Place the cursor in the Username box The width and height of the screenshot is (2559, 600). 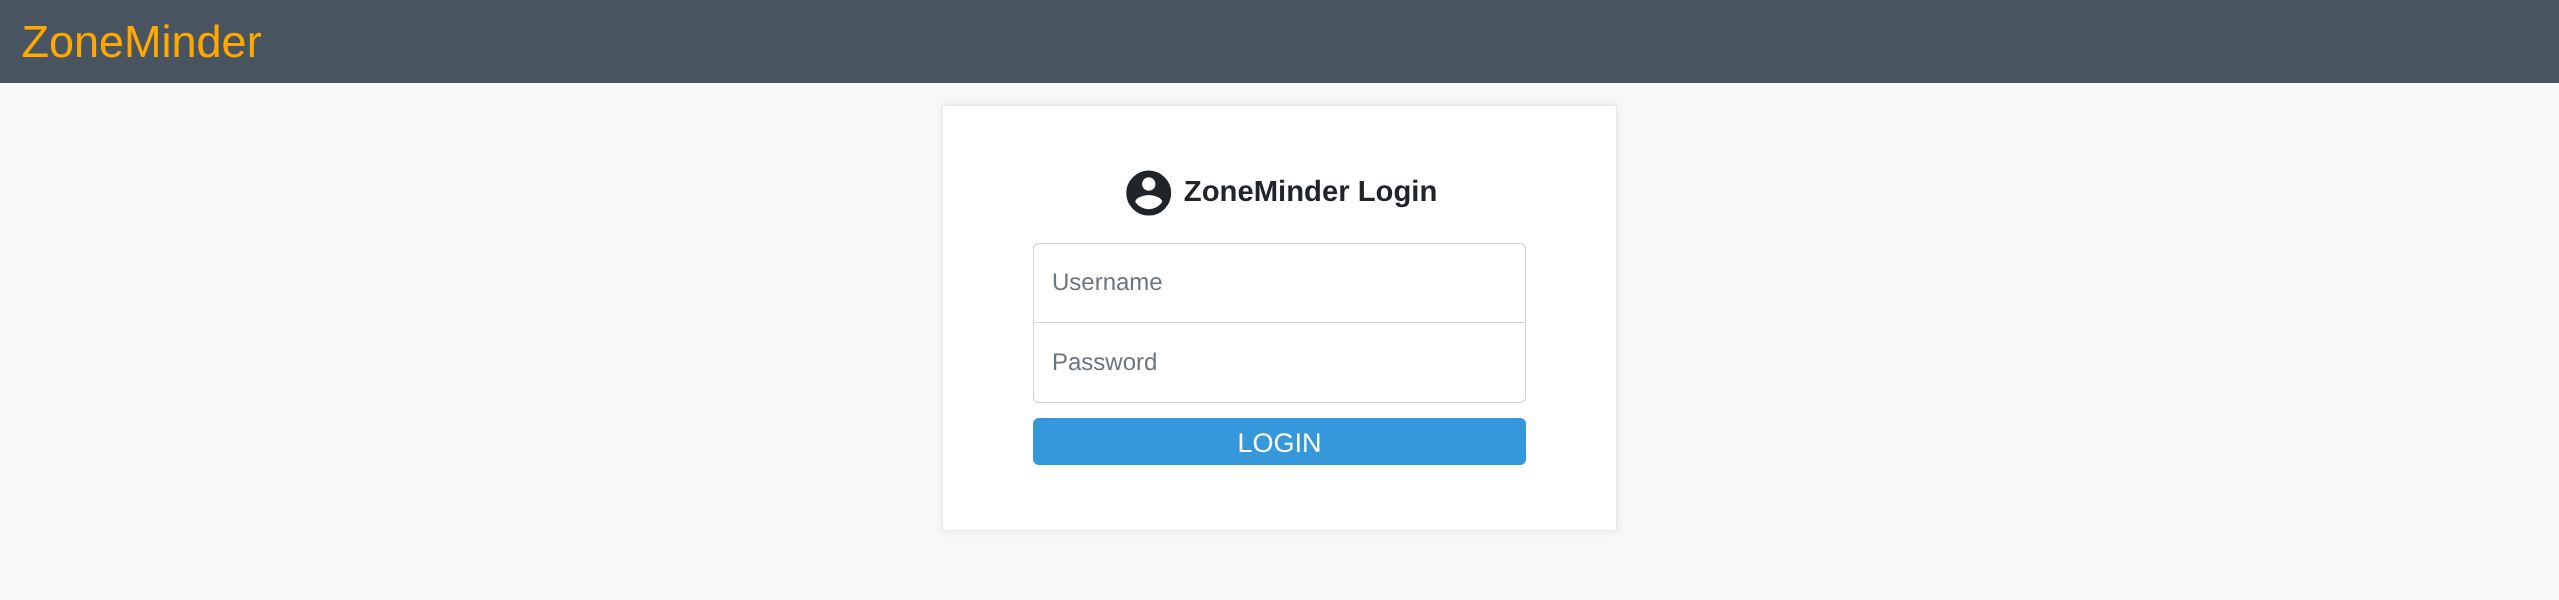pyautogui.click(x=1278, y=283)
